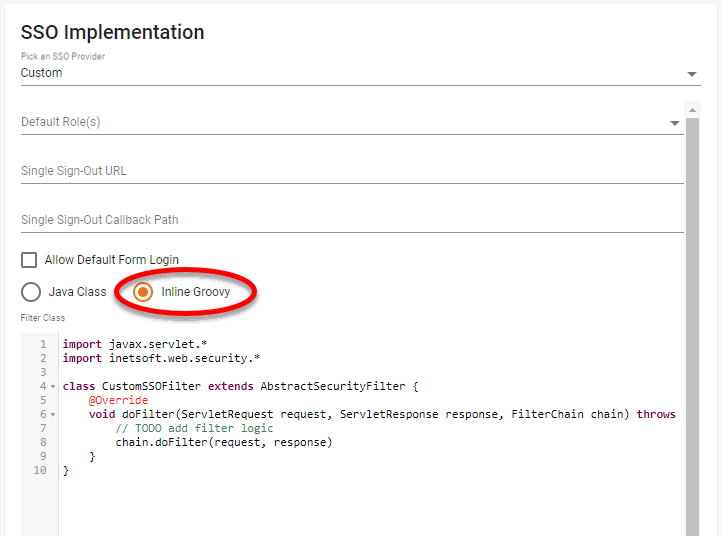This screenshot has height=536, width=721.
Task: Click line number 3 in the gutter
Action: pyautogui.click(x=43, y=372)
